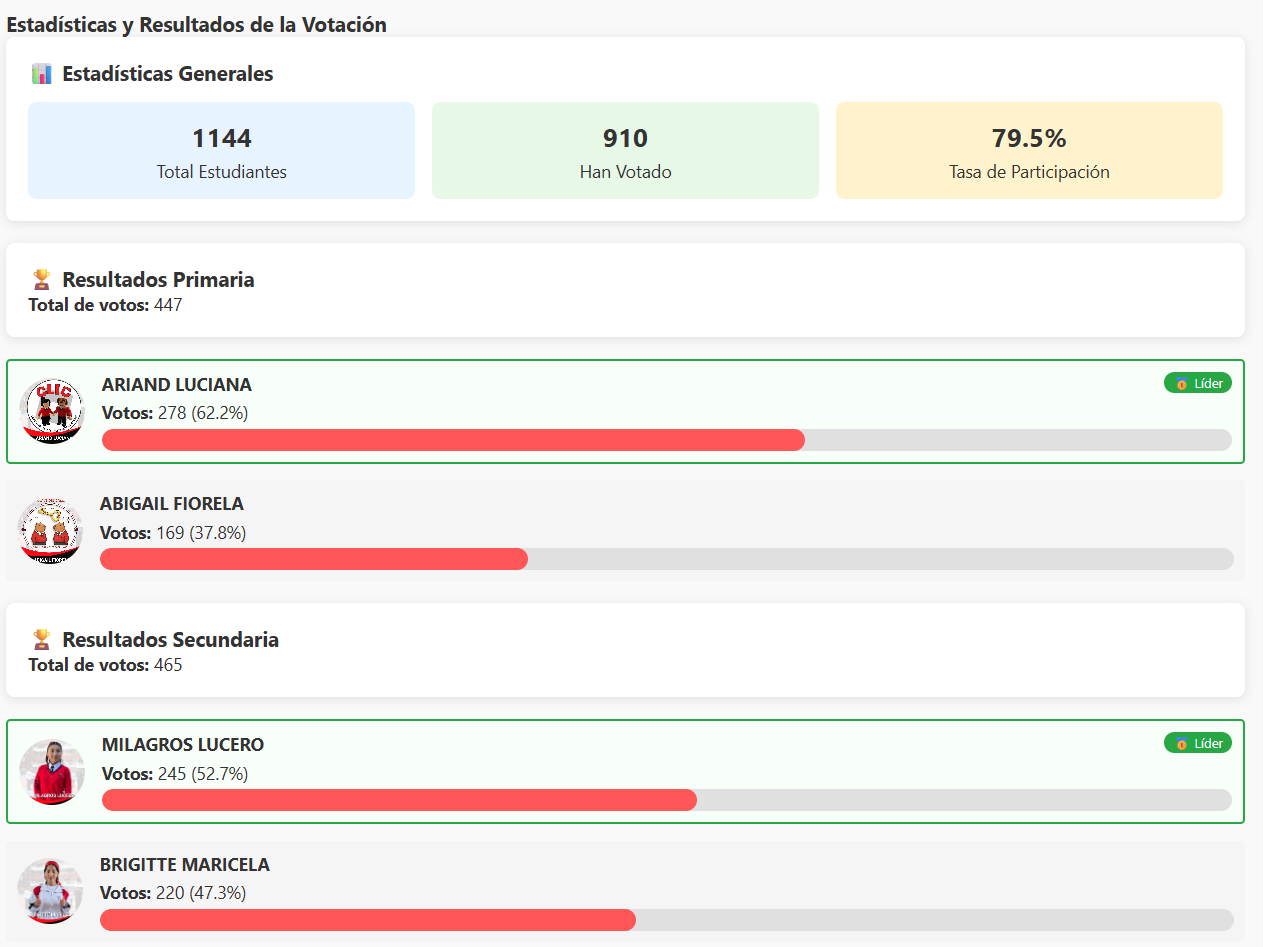This screenshot has height=947, width=1263.
Task: Click Milagros Lucero's vote progress bar
Action: click(x=399, y=800)
